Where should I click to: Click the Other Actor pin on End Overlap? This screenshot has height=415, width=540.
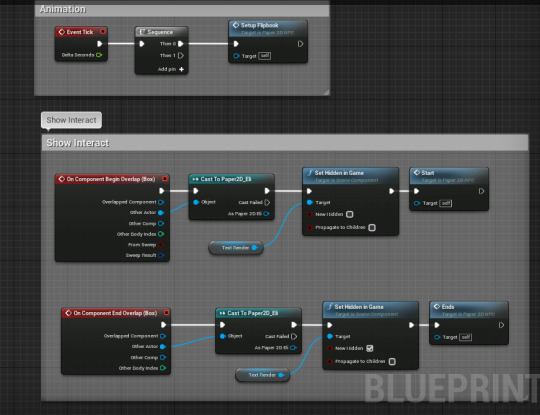(163, 346)
